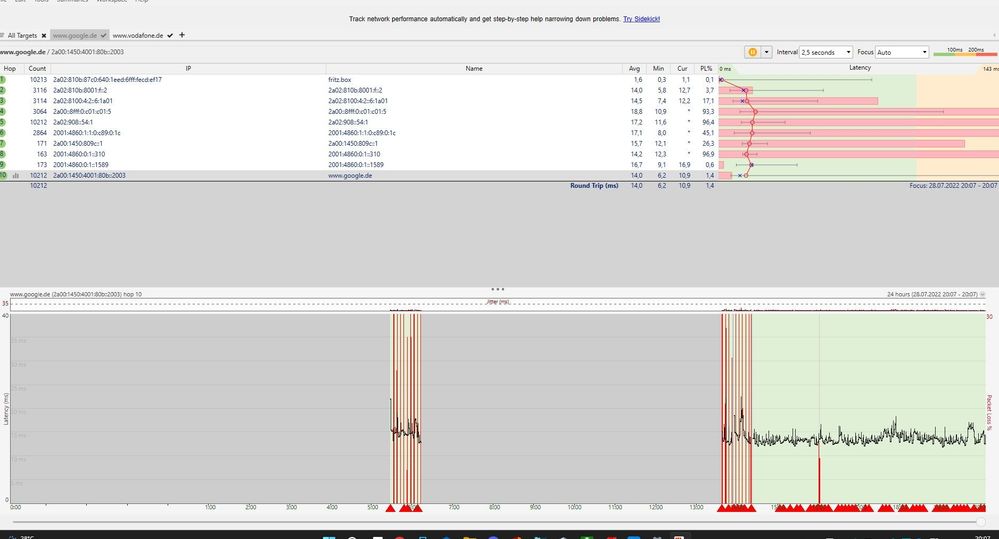Image resolution: width=999 pixels, height=539 pixels.
Task: Click the Focus date range label 28.07.2022
Action: (x=953, y=185)
